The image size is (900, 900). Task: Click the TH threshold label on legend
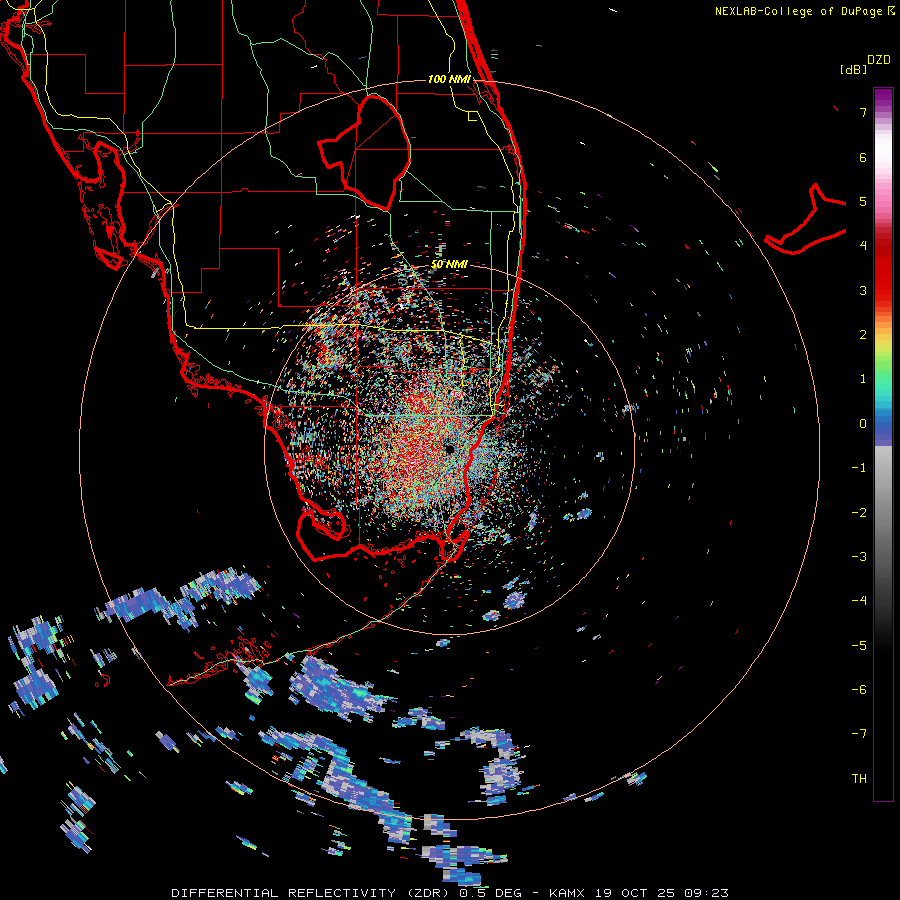pos(859,779)
